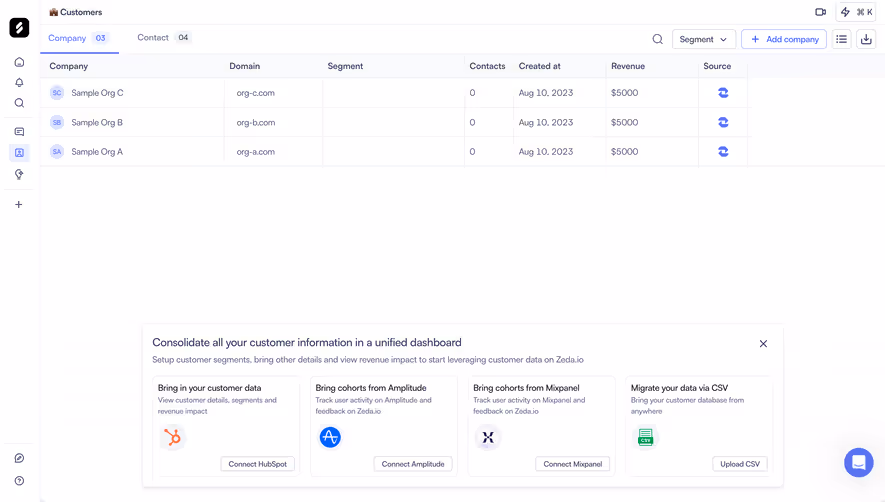
Task: Open the feedback message icon in sidebar
Action: [x=19, y=132]
